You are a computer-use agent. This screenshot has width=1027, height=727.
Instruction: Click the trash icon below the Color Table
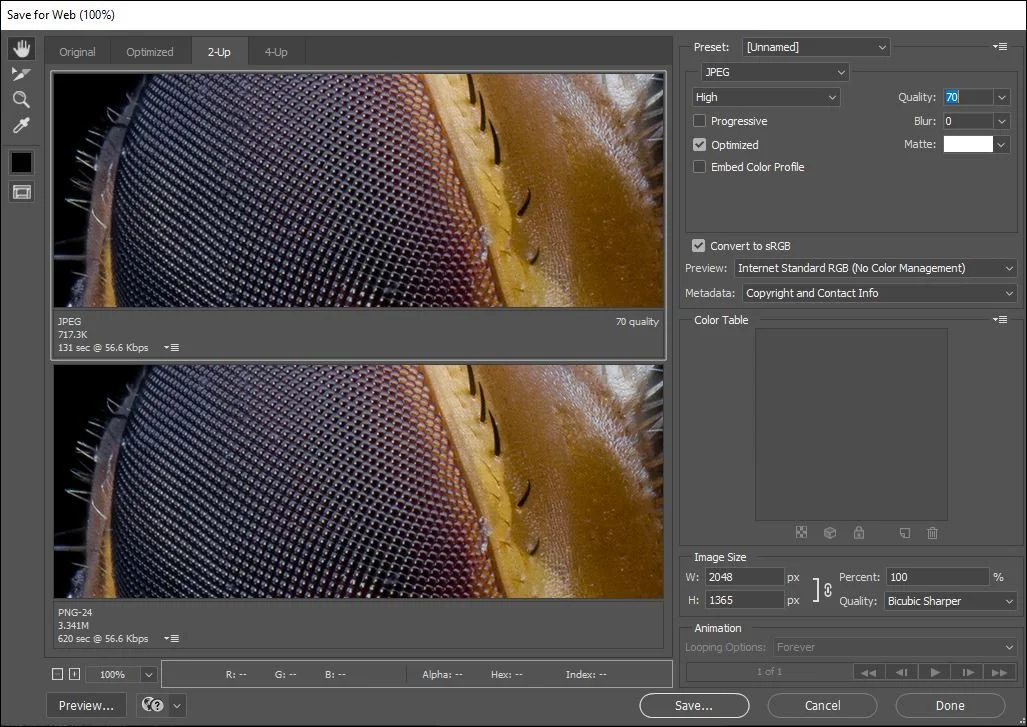[933, 533]
